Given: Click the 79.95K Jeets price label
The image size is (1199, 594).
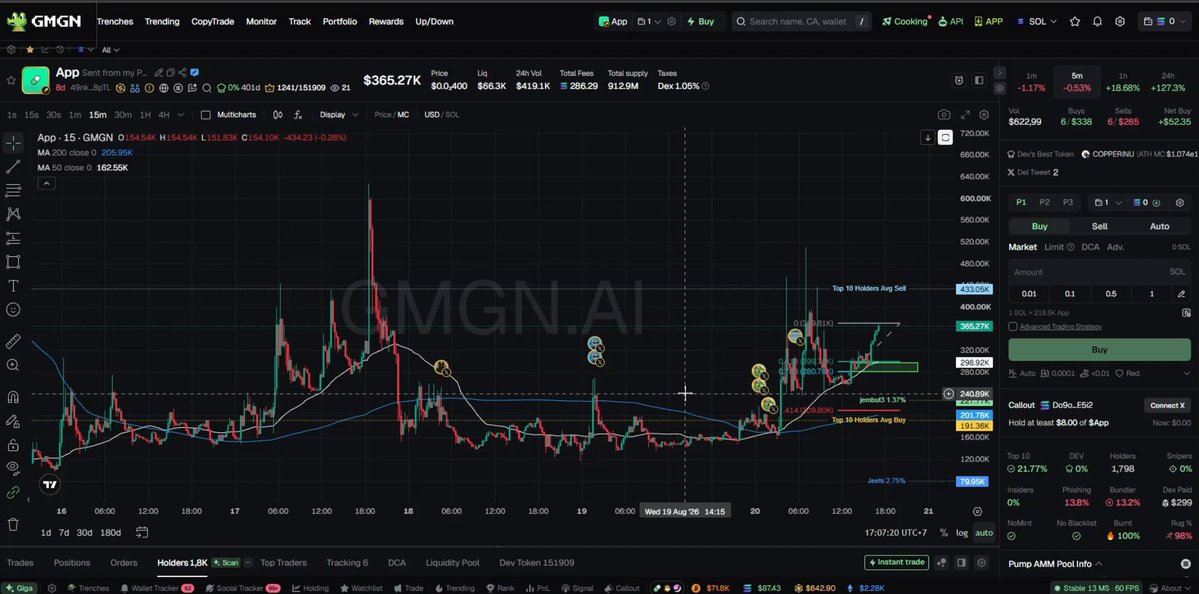Looking at the screenshot, I should 973,482.
